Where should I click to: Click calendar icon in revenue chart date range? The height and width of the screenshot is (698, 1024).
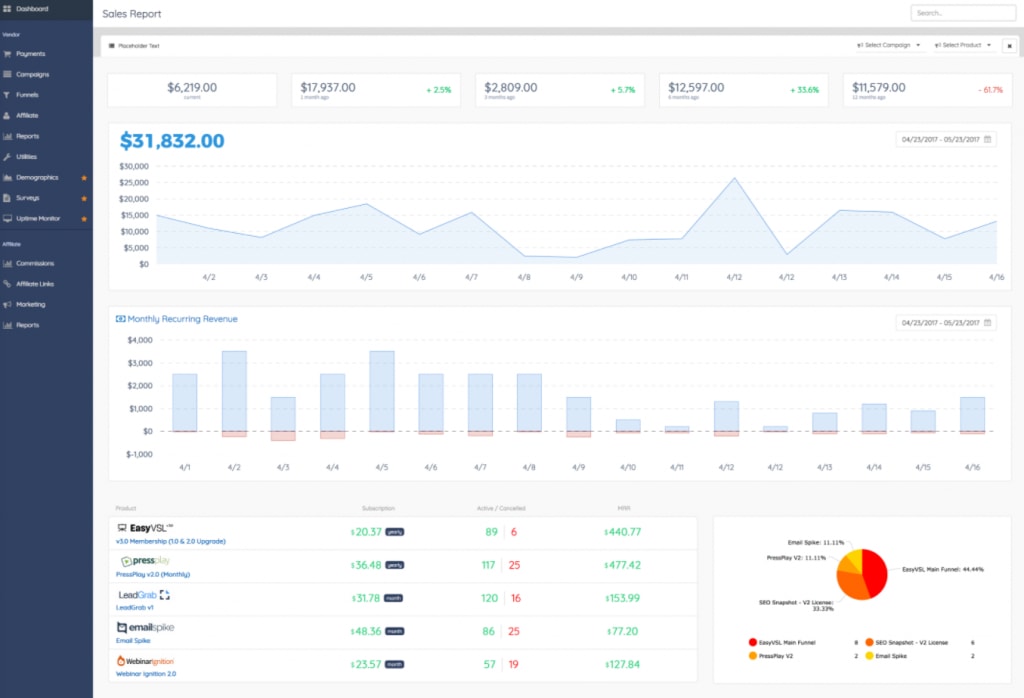[x=987, y=140]
